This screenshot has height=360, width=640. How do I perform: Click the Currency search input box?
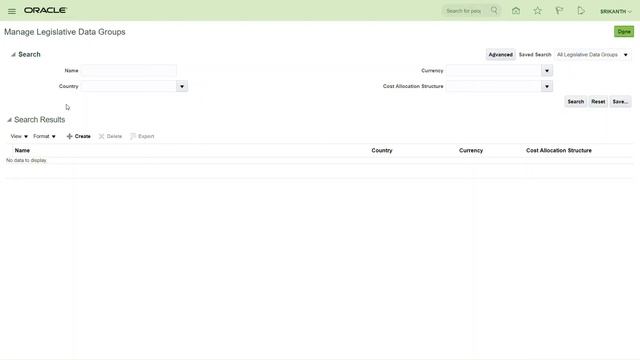click(x=494, y=71)
